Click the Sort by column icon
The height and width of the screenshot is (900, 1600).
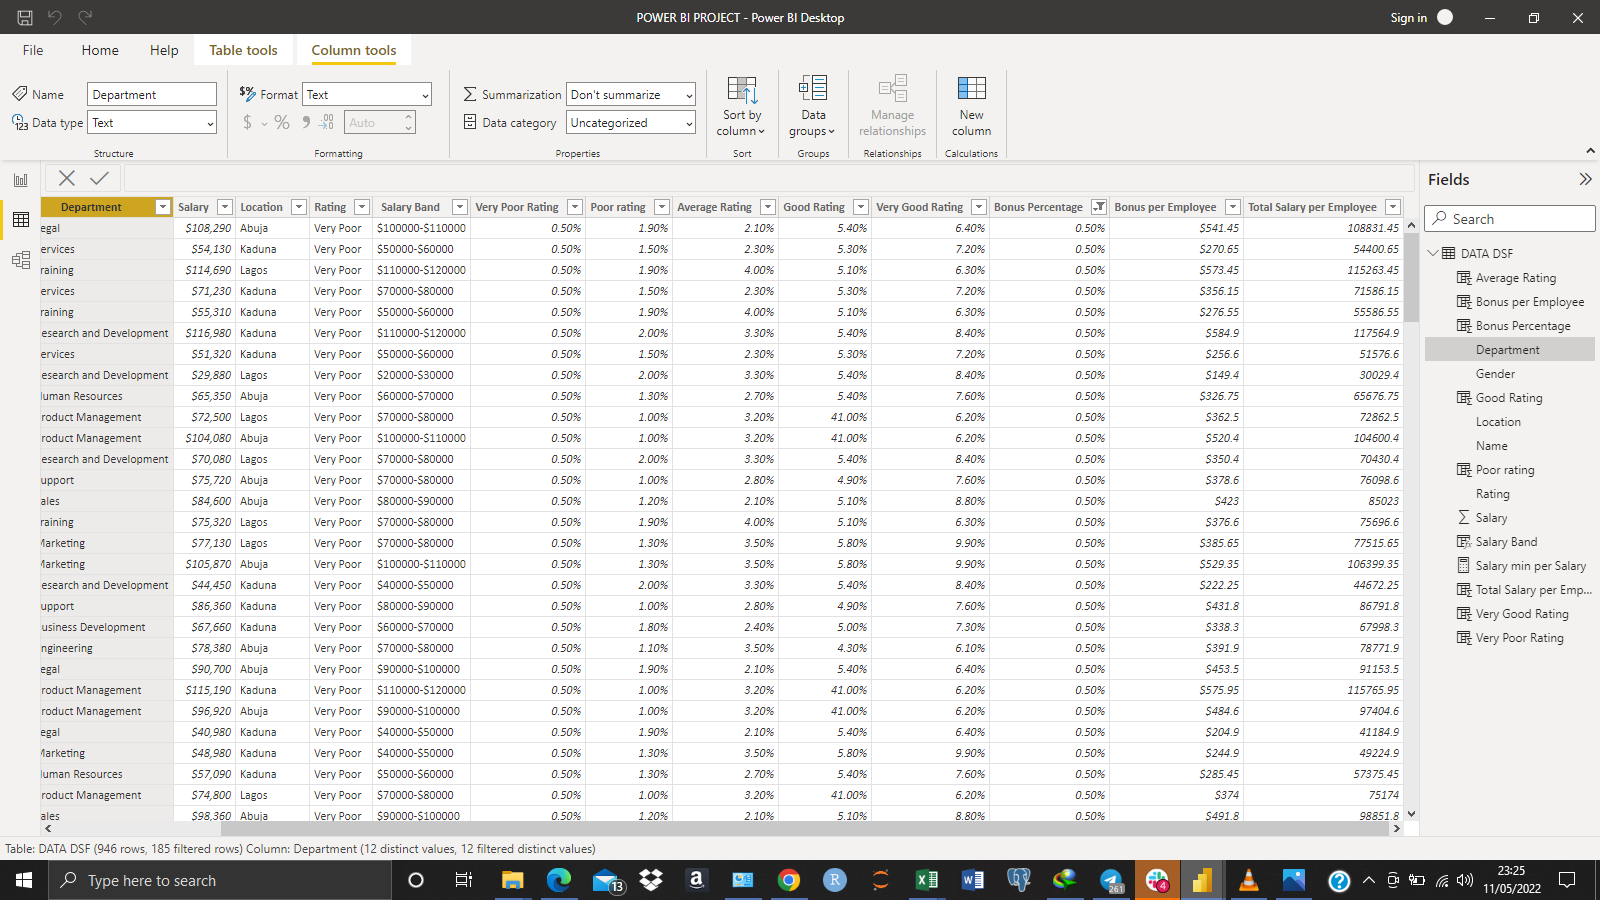pos(741,103)
